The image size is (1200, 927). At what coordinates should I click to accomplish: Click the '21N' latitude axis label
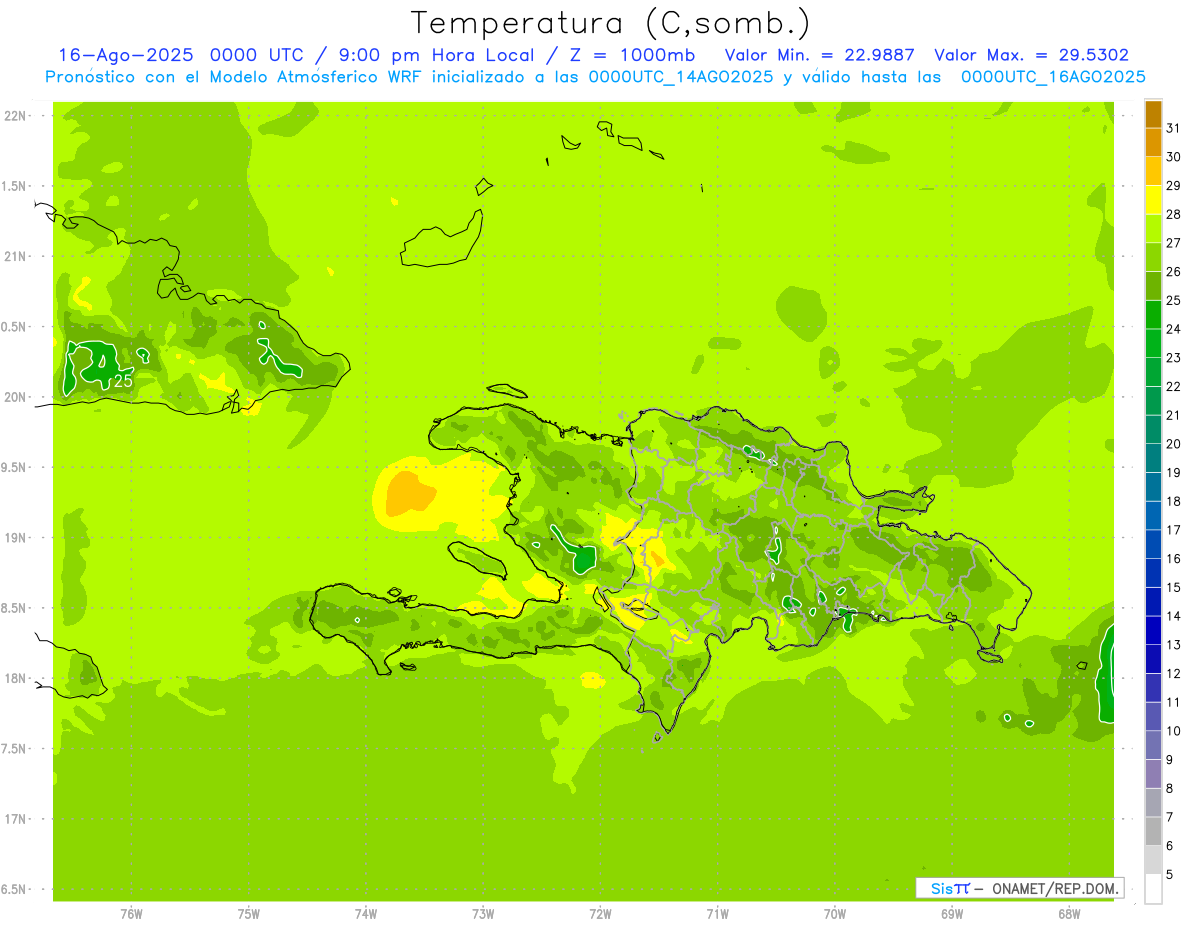[x=17, y=256]
